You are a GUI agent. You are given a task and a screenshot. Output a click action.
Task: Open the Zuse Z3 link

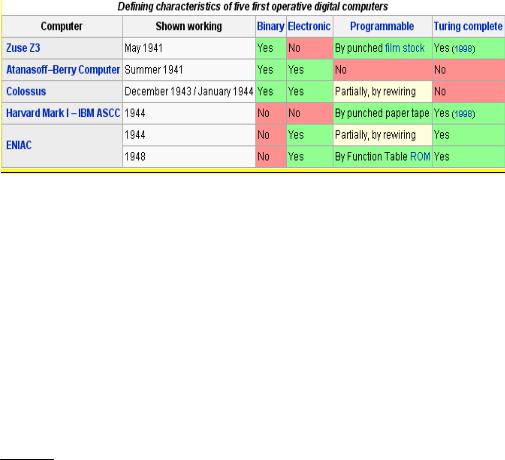(23, 48)
